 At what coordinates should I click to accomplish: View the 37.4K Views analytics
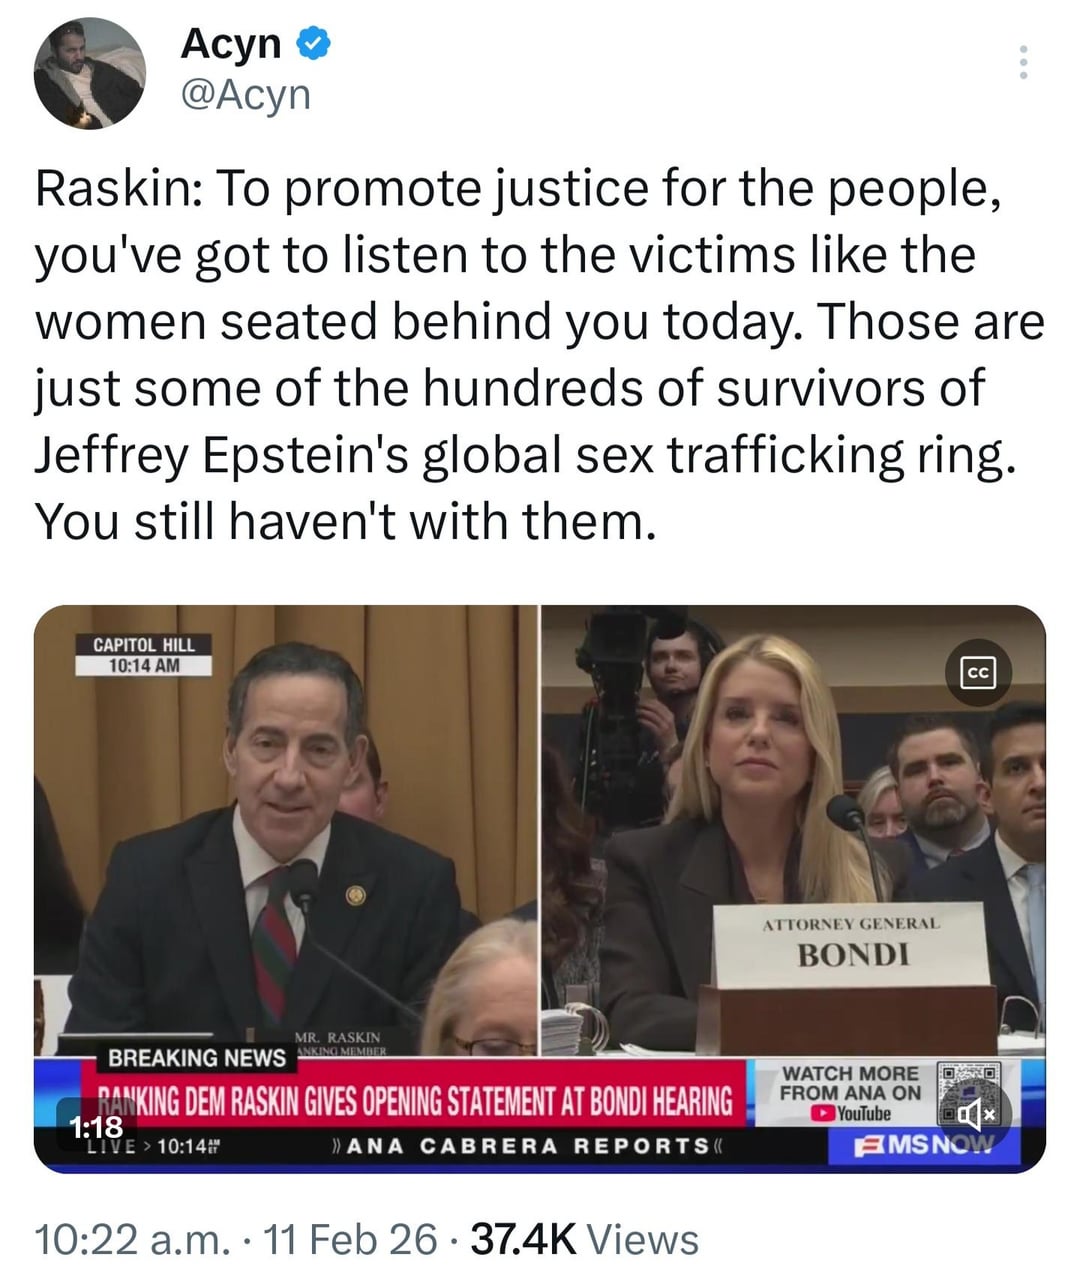[584, 1240]
